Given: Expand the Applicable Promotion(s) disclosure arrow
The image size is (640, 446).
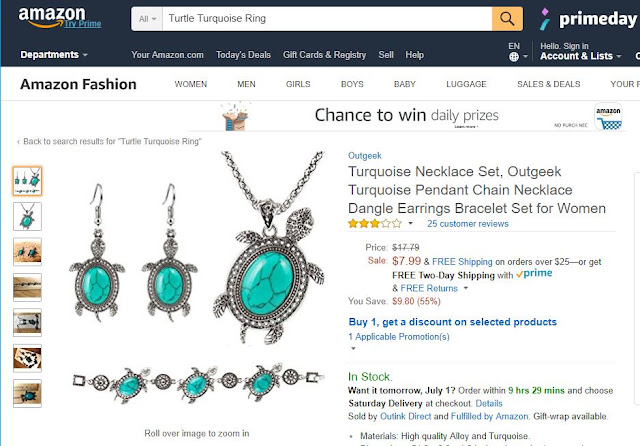Looking at the screenshot, I should pyautogui.click(x=353, y=348).
